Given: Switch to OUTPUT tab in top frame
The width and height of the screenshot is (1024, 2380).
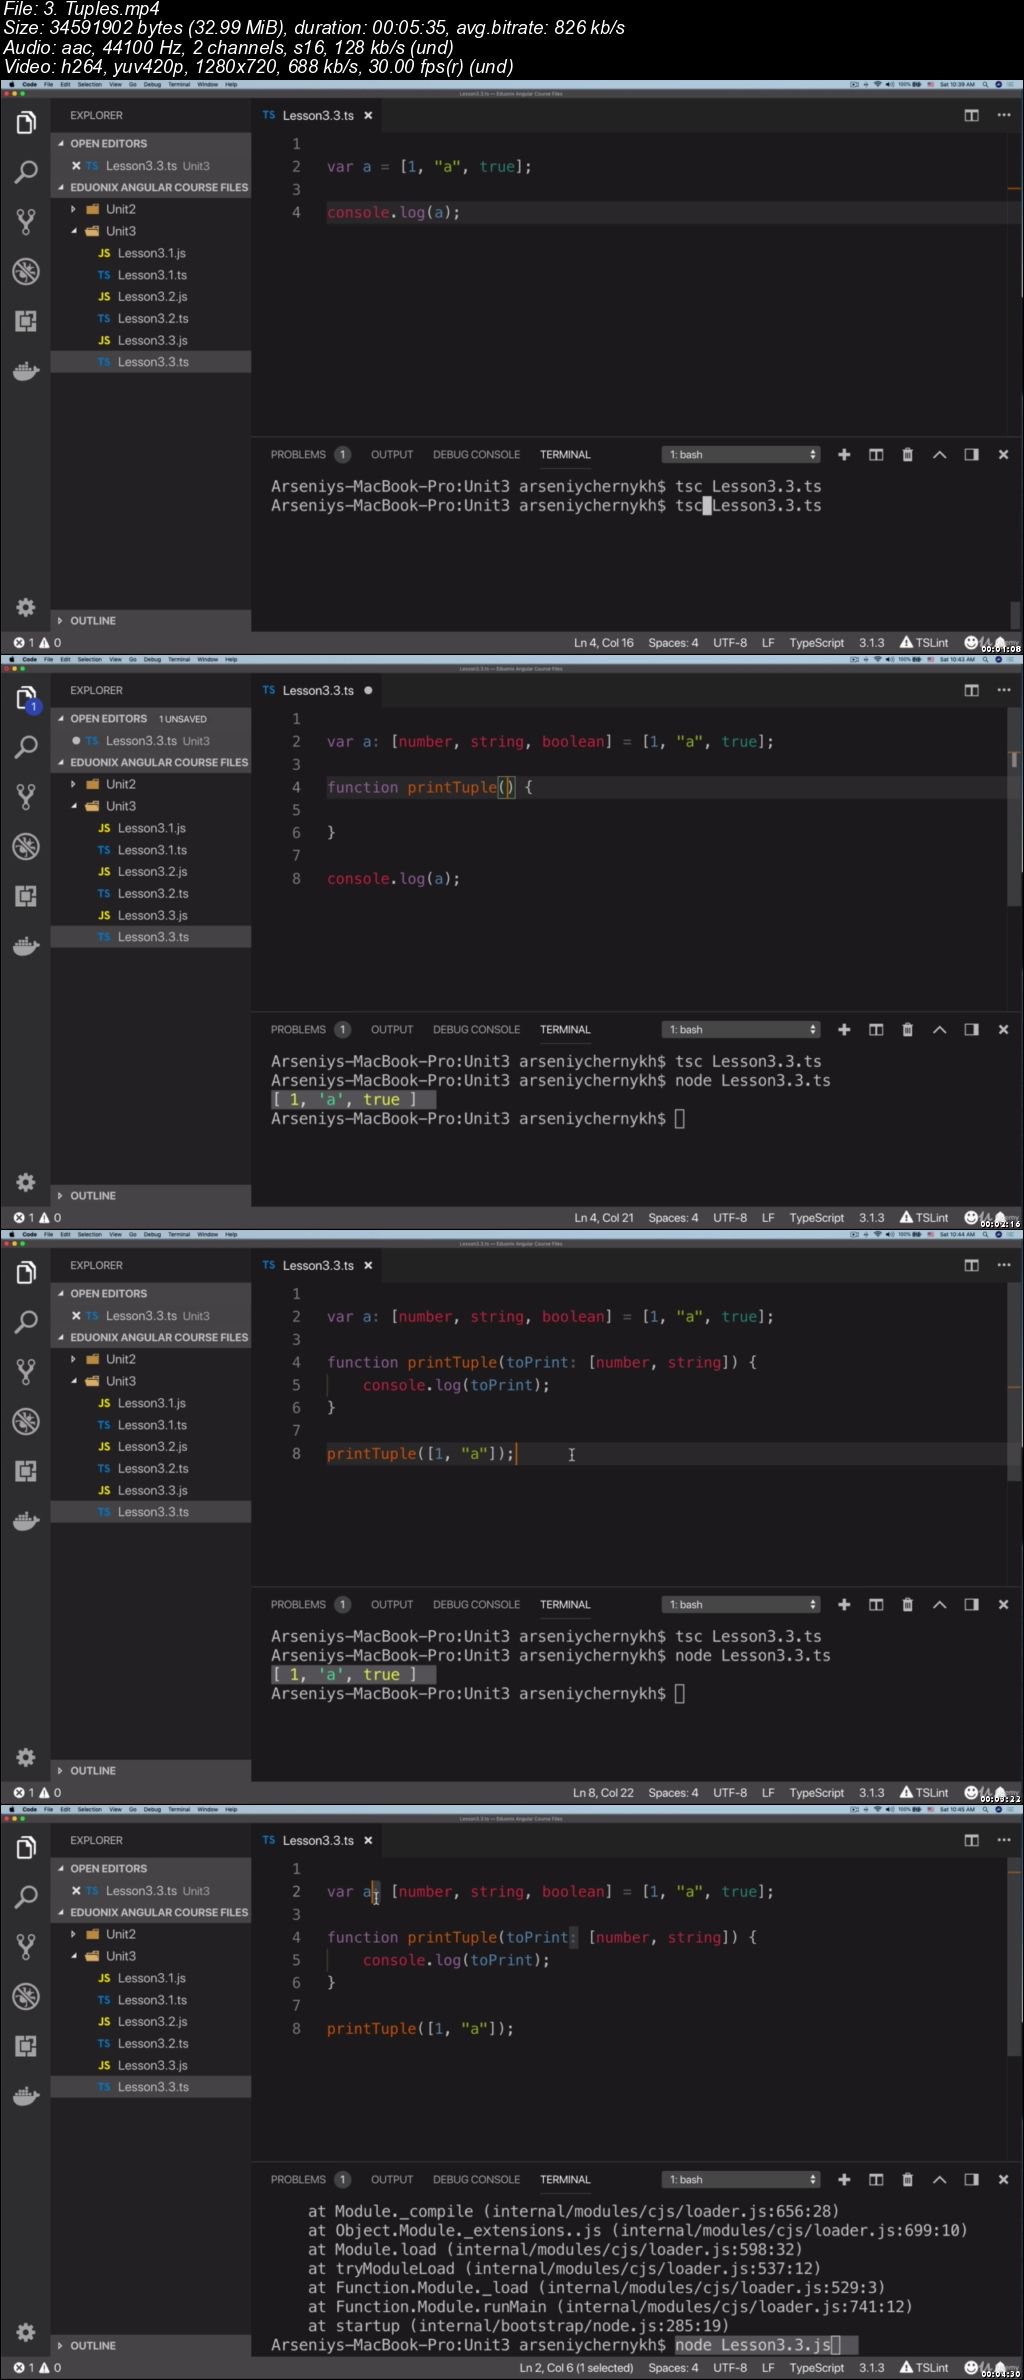Looking at the screenshot, I should (x=392, y=454).
